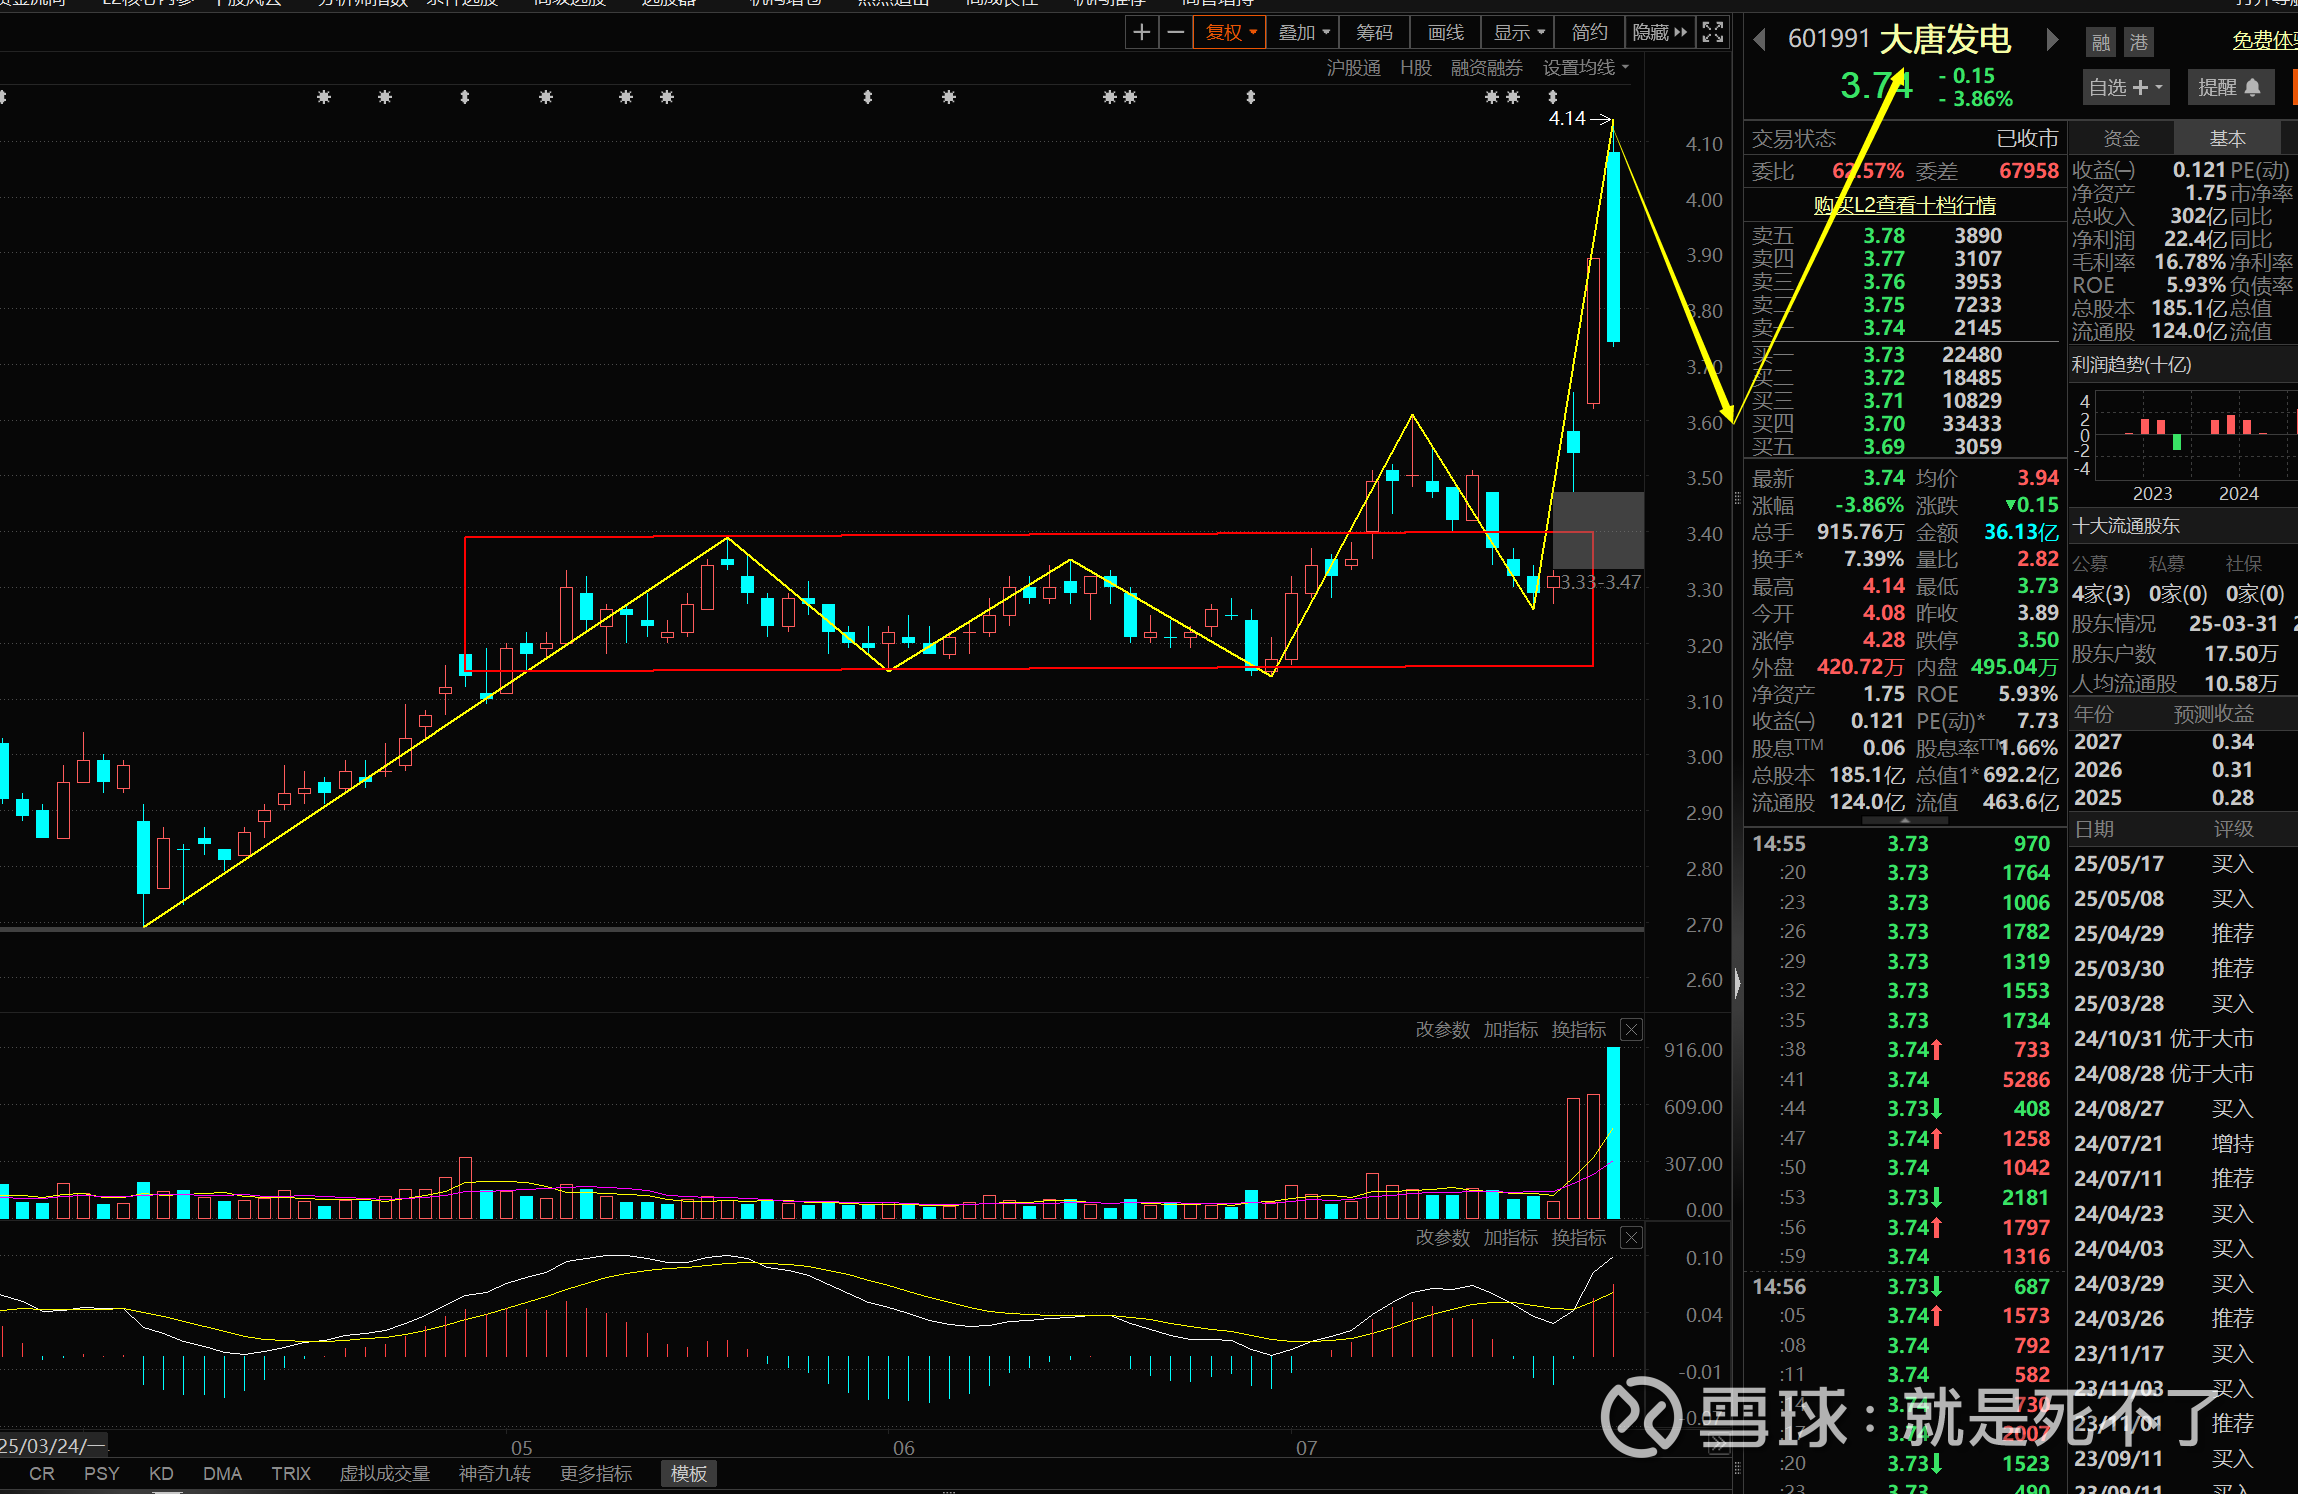Click the 2027 forecast earnings row
2298x1494 pixels.
pyautogui.click(x=2183, y=742)
